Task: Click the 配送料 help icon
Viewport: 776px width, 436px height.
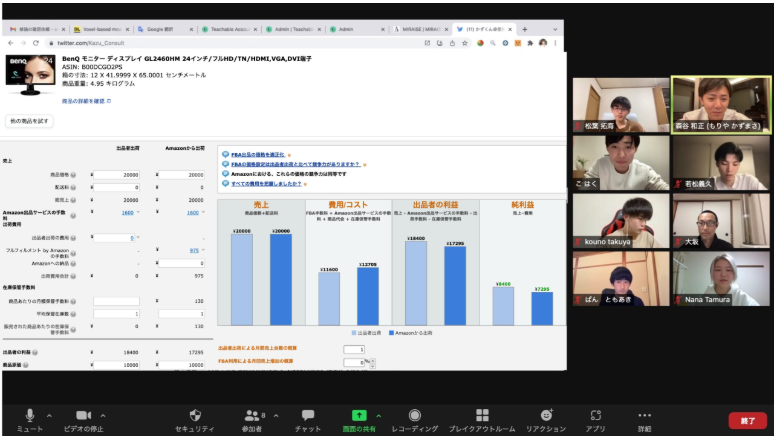Action: [73, 188]
